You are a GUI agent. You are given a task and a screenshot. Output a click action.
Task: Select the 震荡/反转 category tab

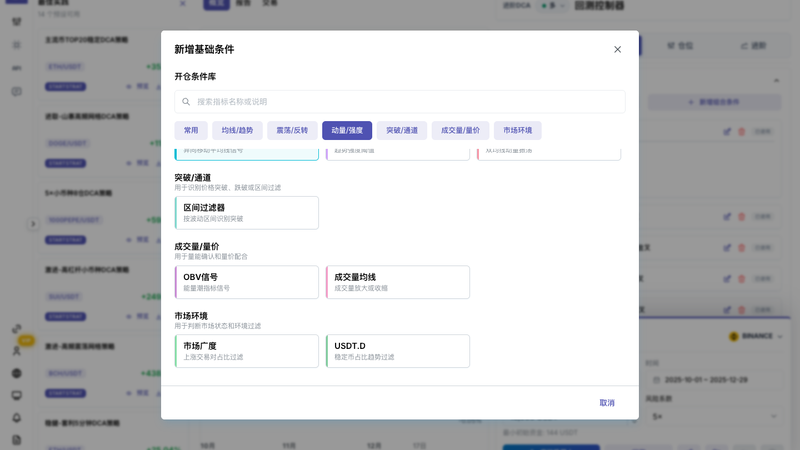pos(292,131)
